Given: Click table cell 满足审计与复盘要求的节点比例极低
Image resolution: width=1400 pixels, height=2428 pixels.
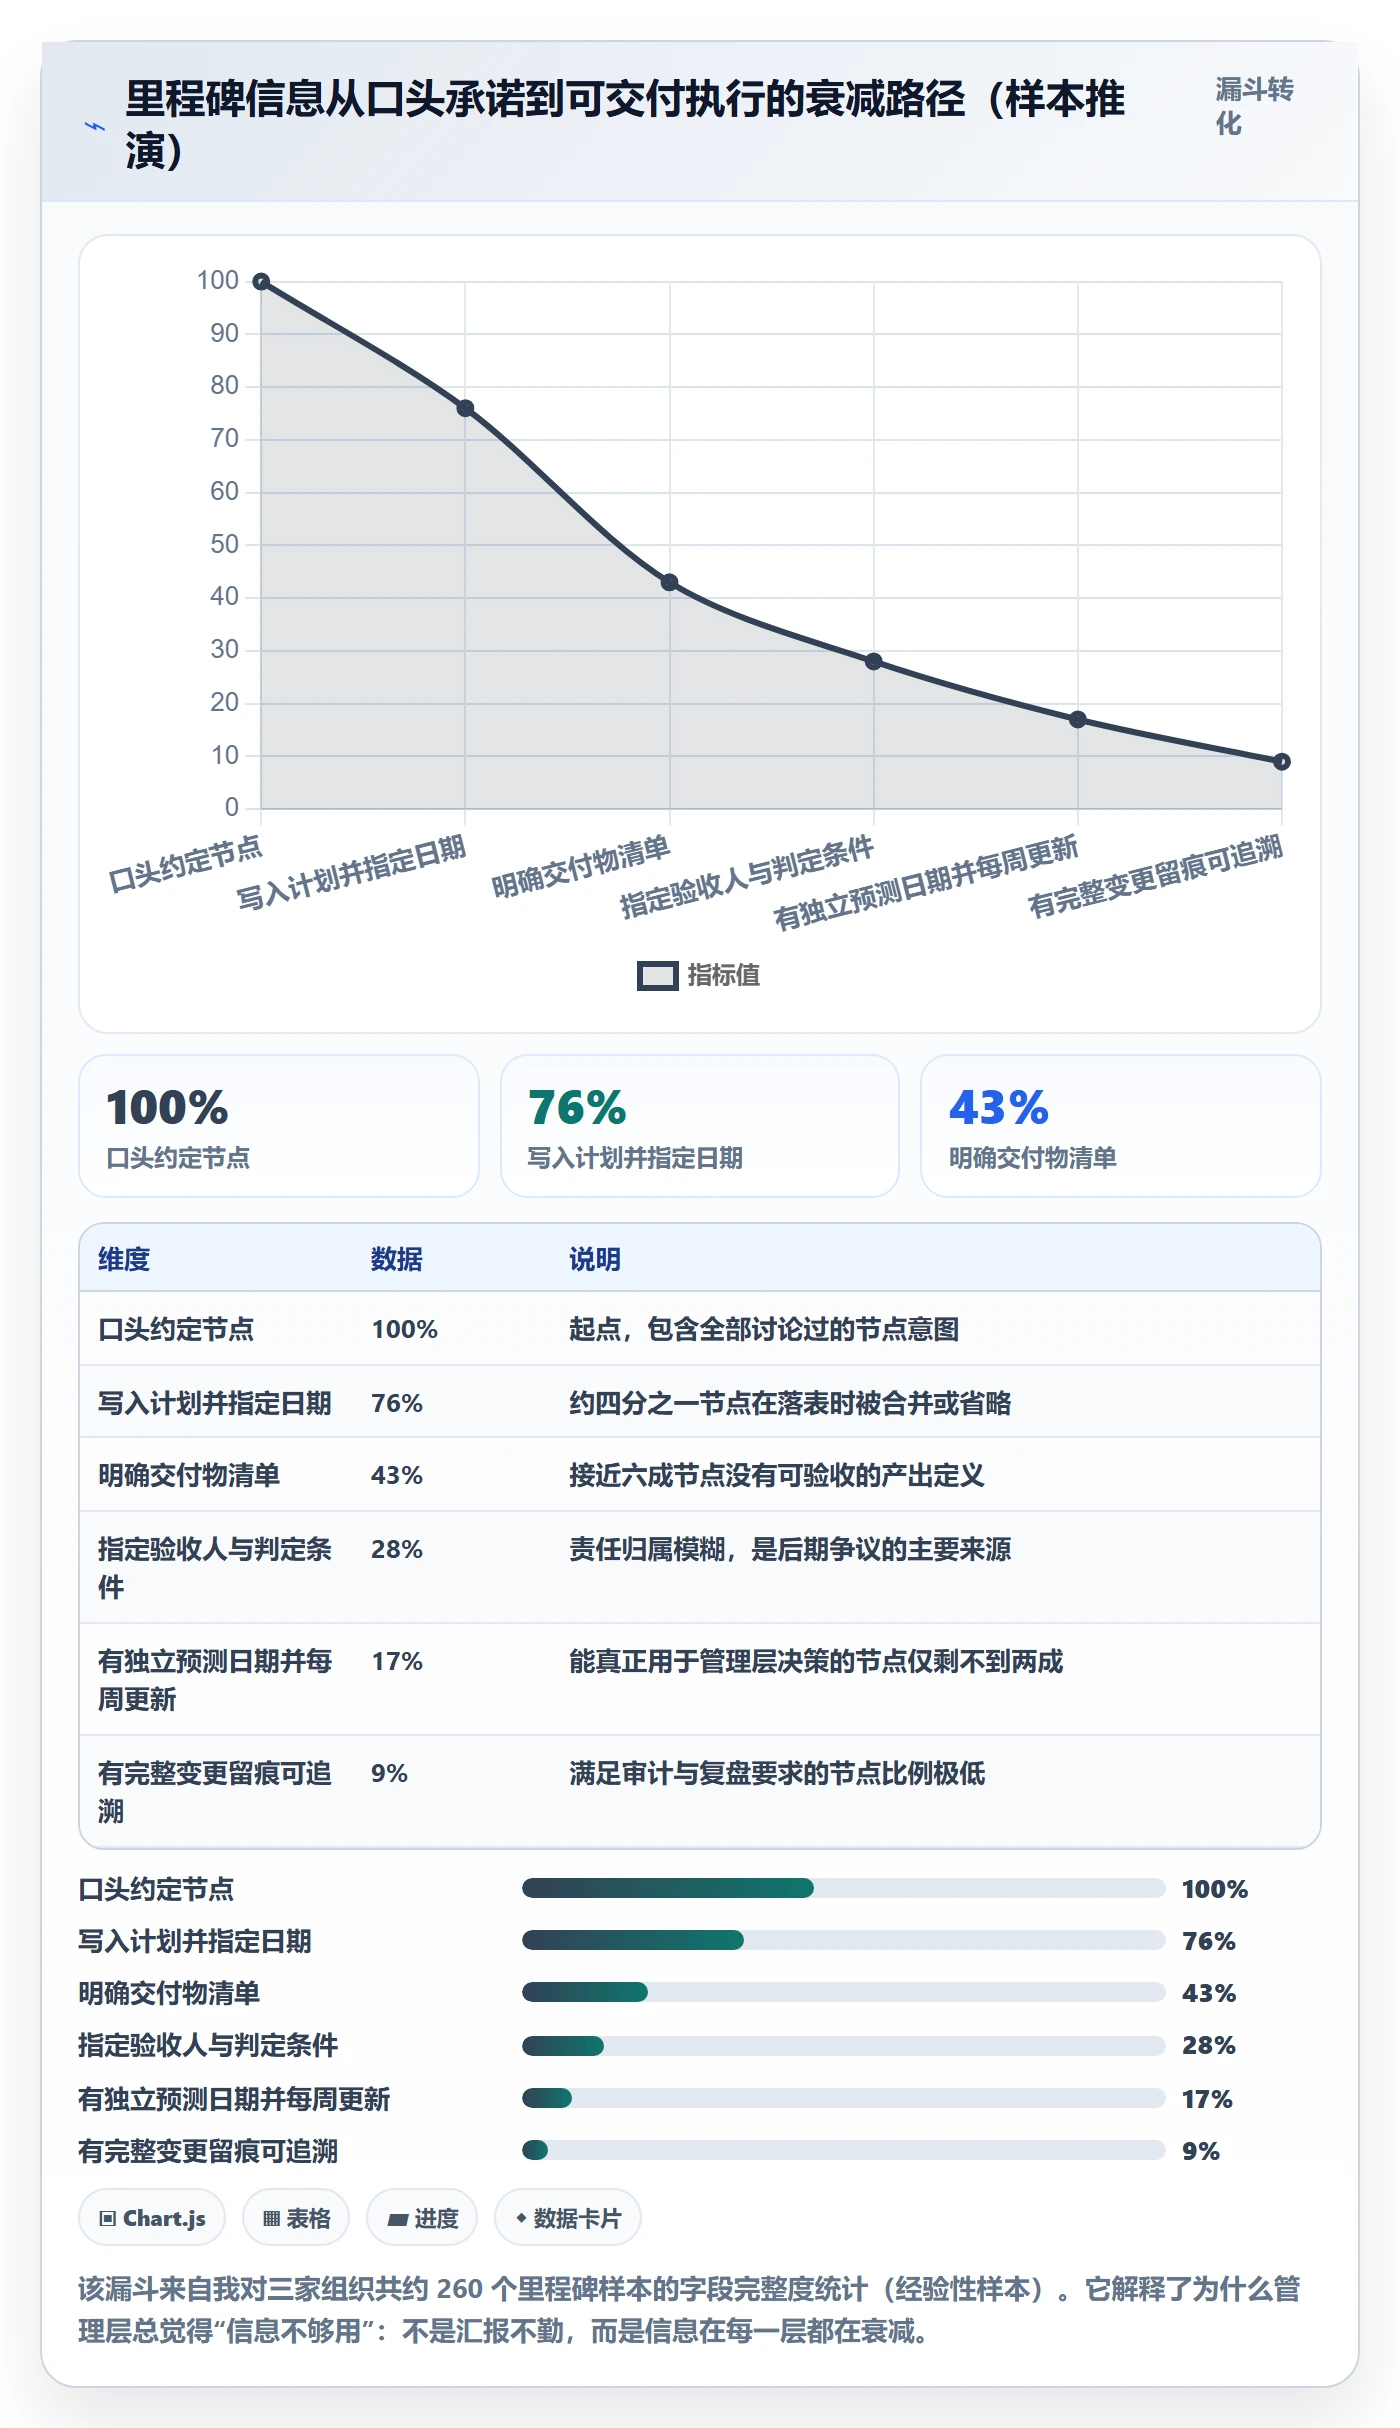Looking at the screenshot, I should coord(777,1773).
